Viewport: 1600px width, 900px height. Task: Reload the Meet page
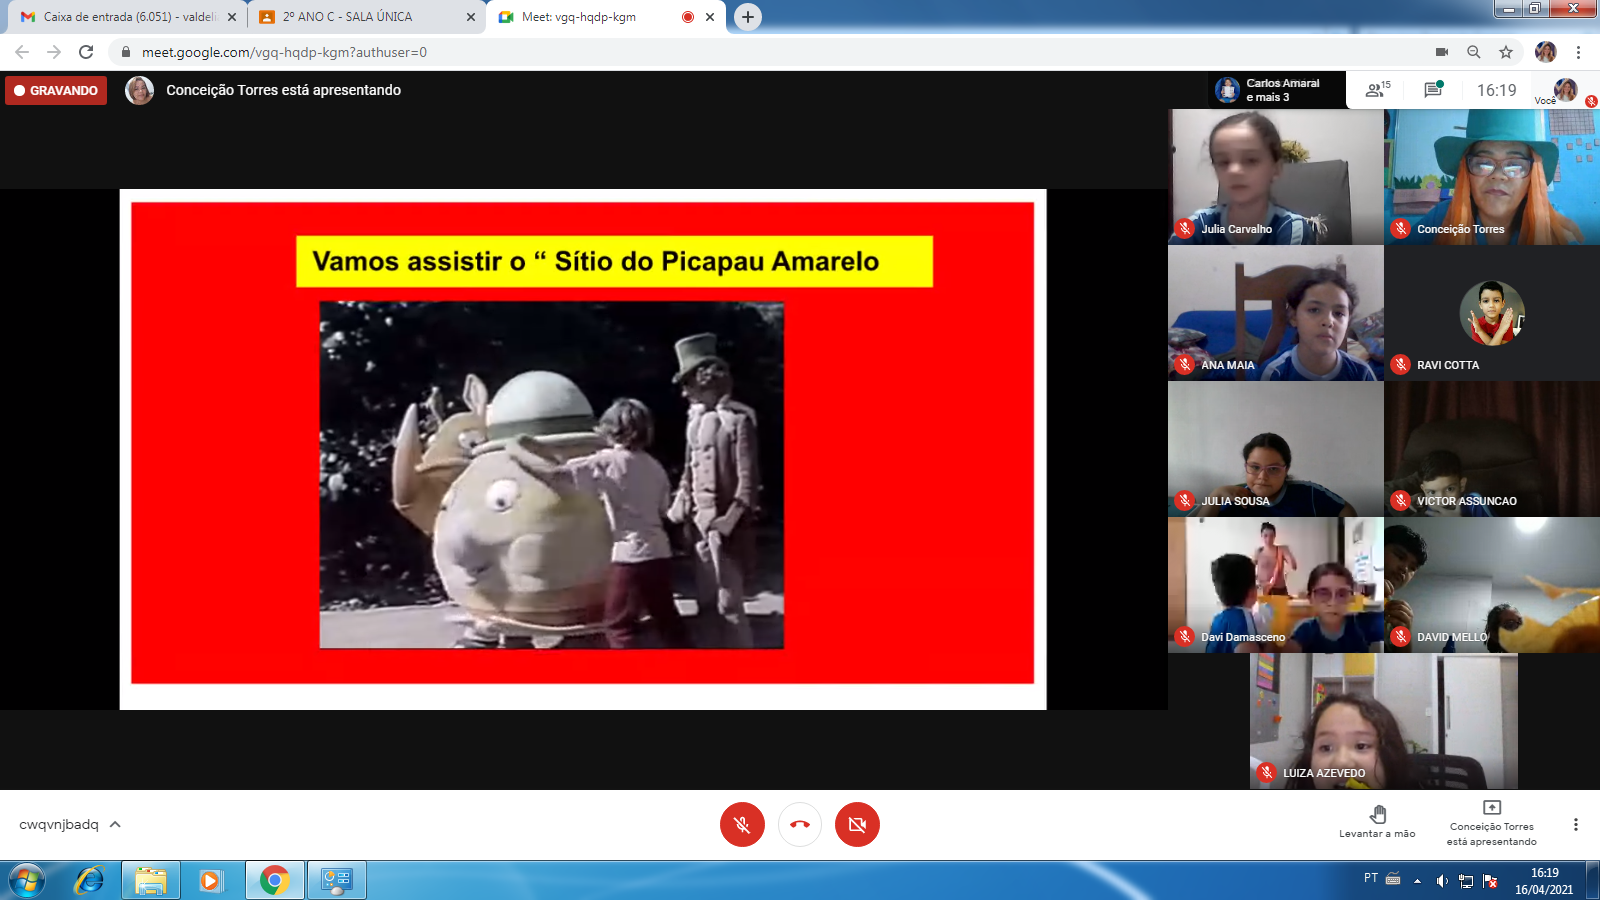(86, 52)
